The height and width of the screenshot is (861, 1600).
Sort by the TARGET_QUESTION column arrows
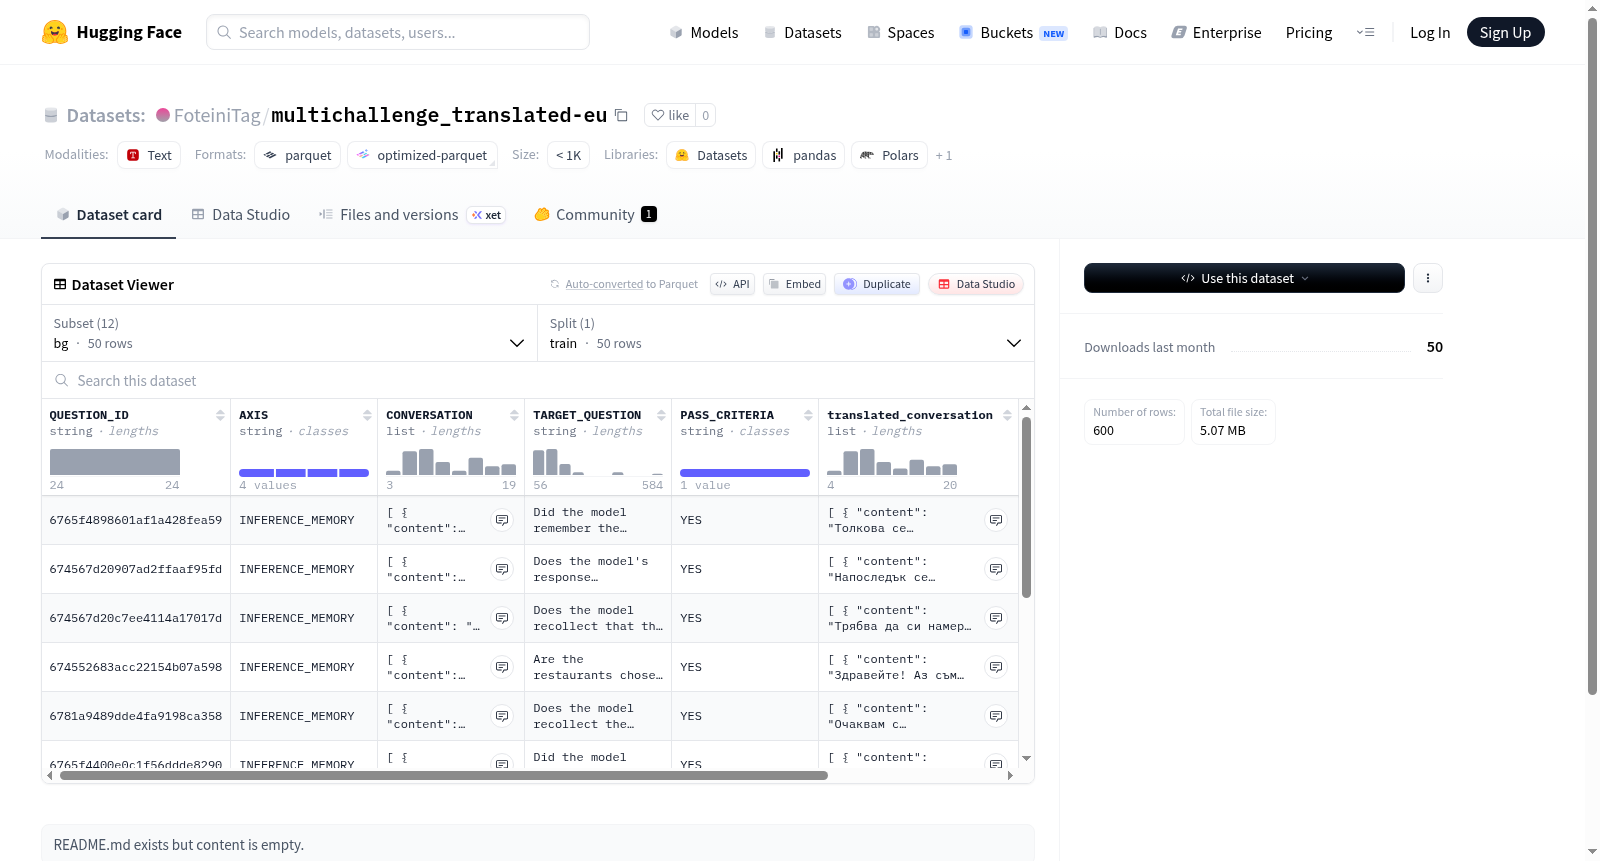click(x=661, y=415)
